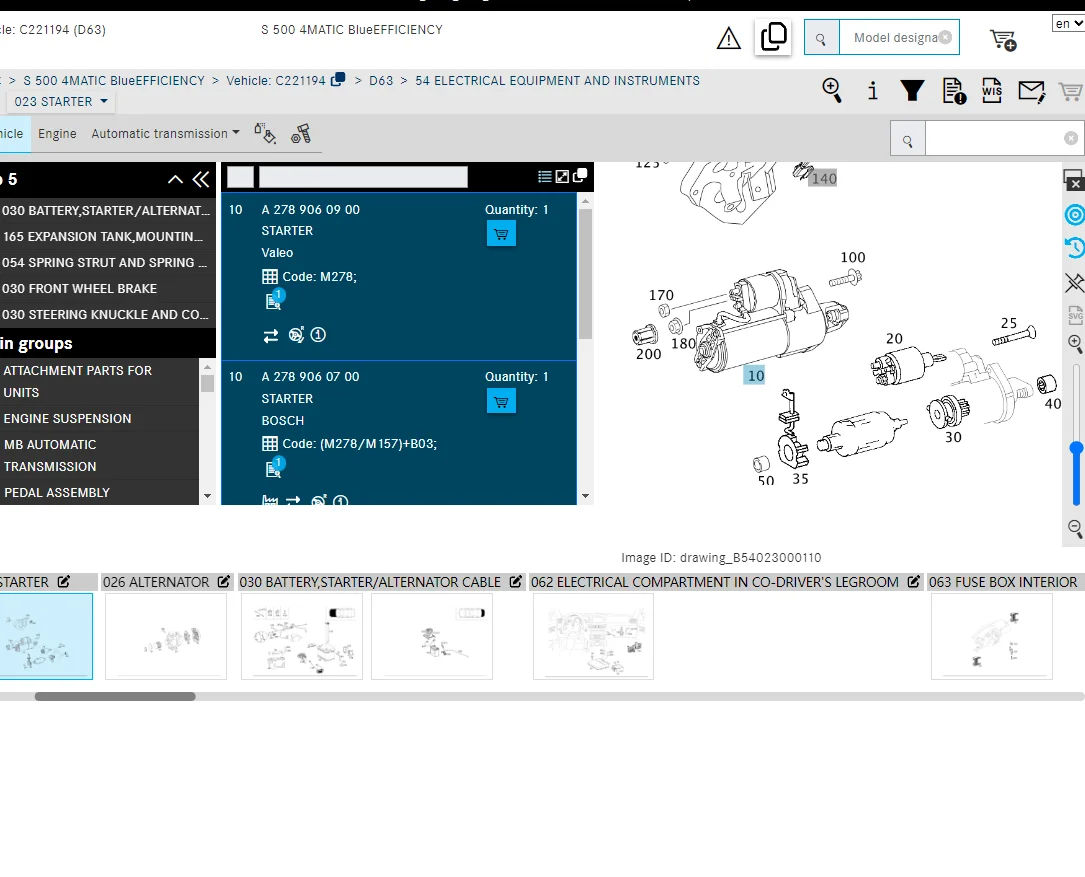Click the Model designation input field
This screenshot has height=877, width=1085.
pyautogui.click(x=899, y=38)
